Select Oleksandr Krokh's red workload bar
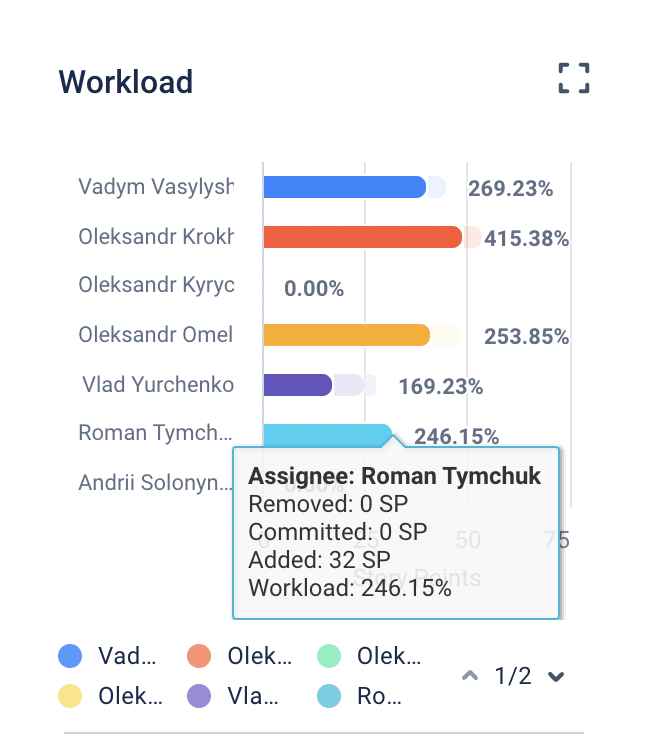Viewport: 646px width, 740px height. (x=361, y=237)
